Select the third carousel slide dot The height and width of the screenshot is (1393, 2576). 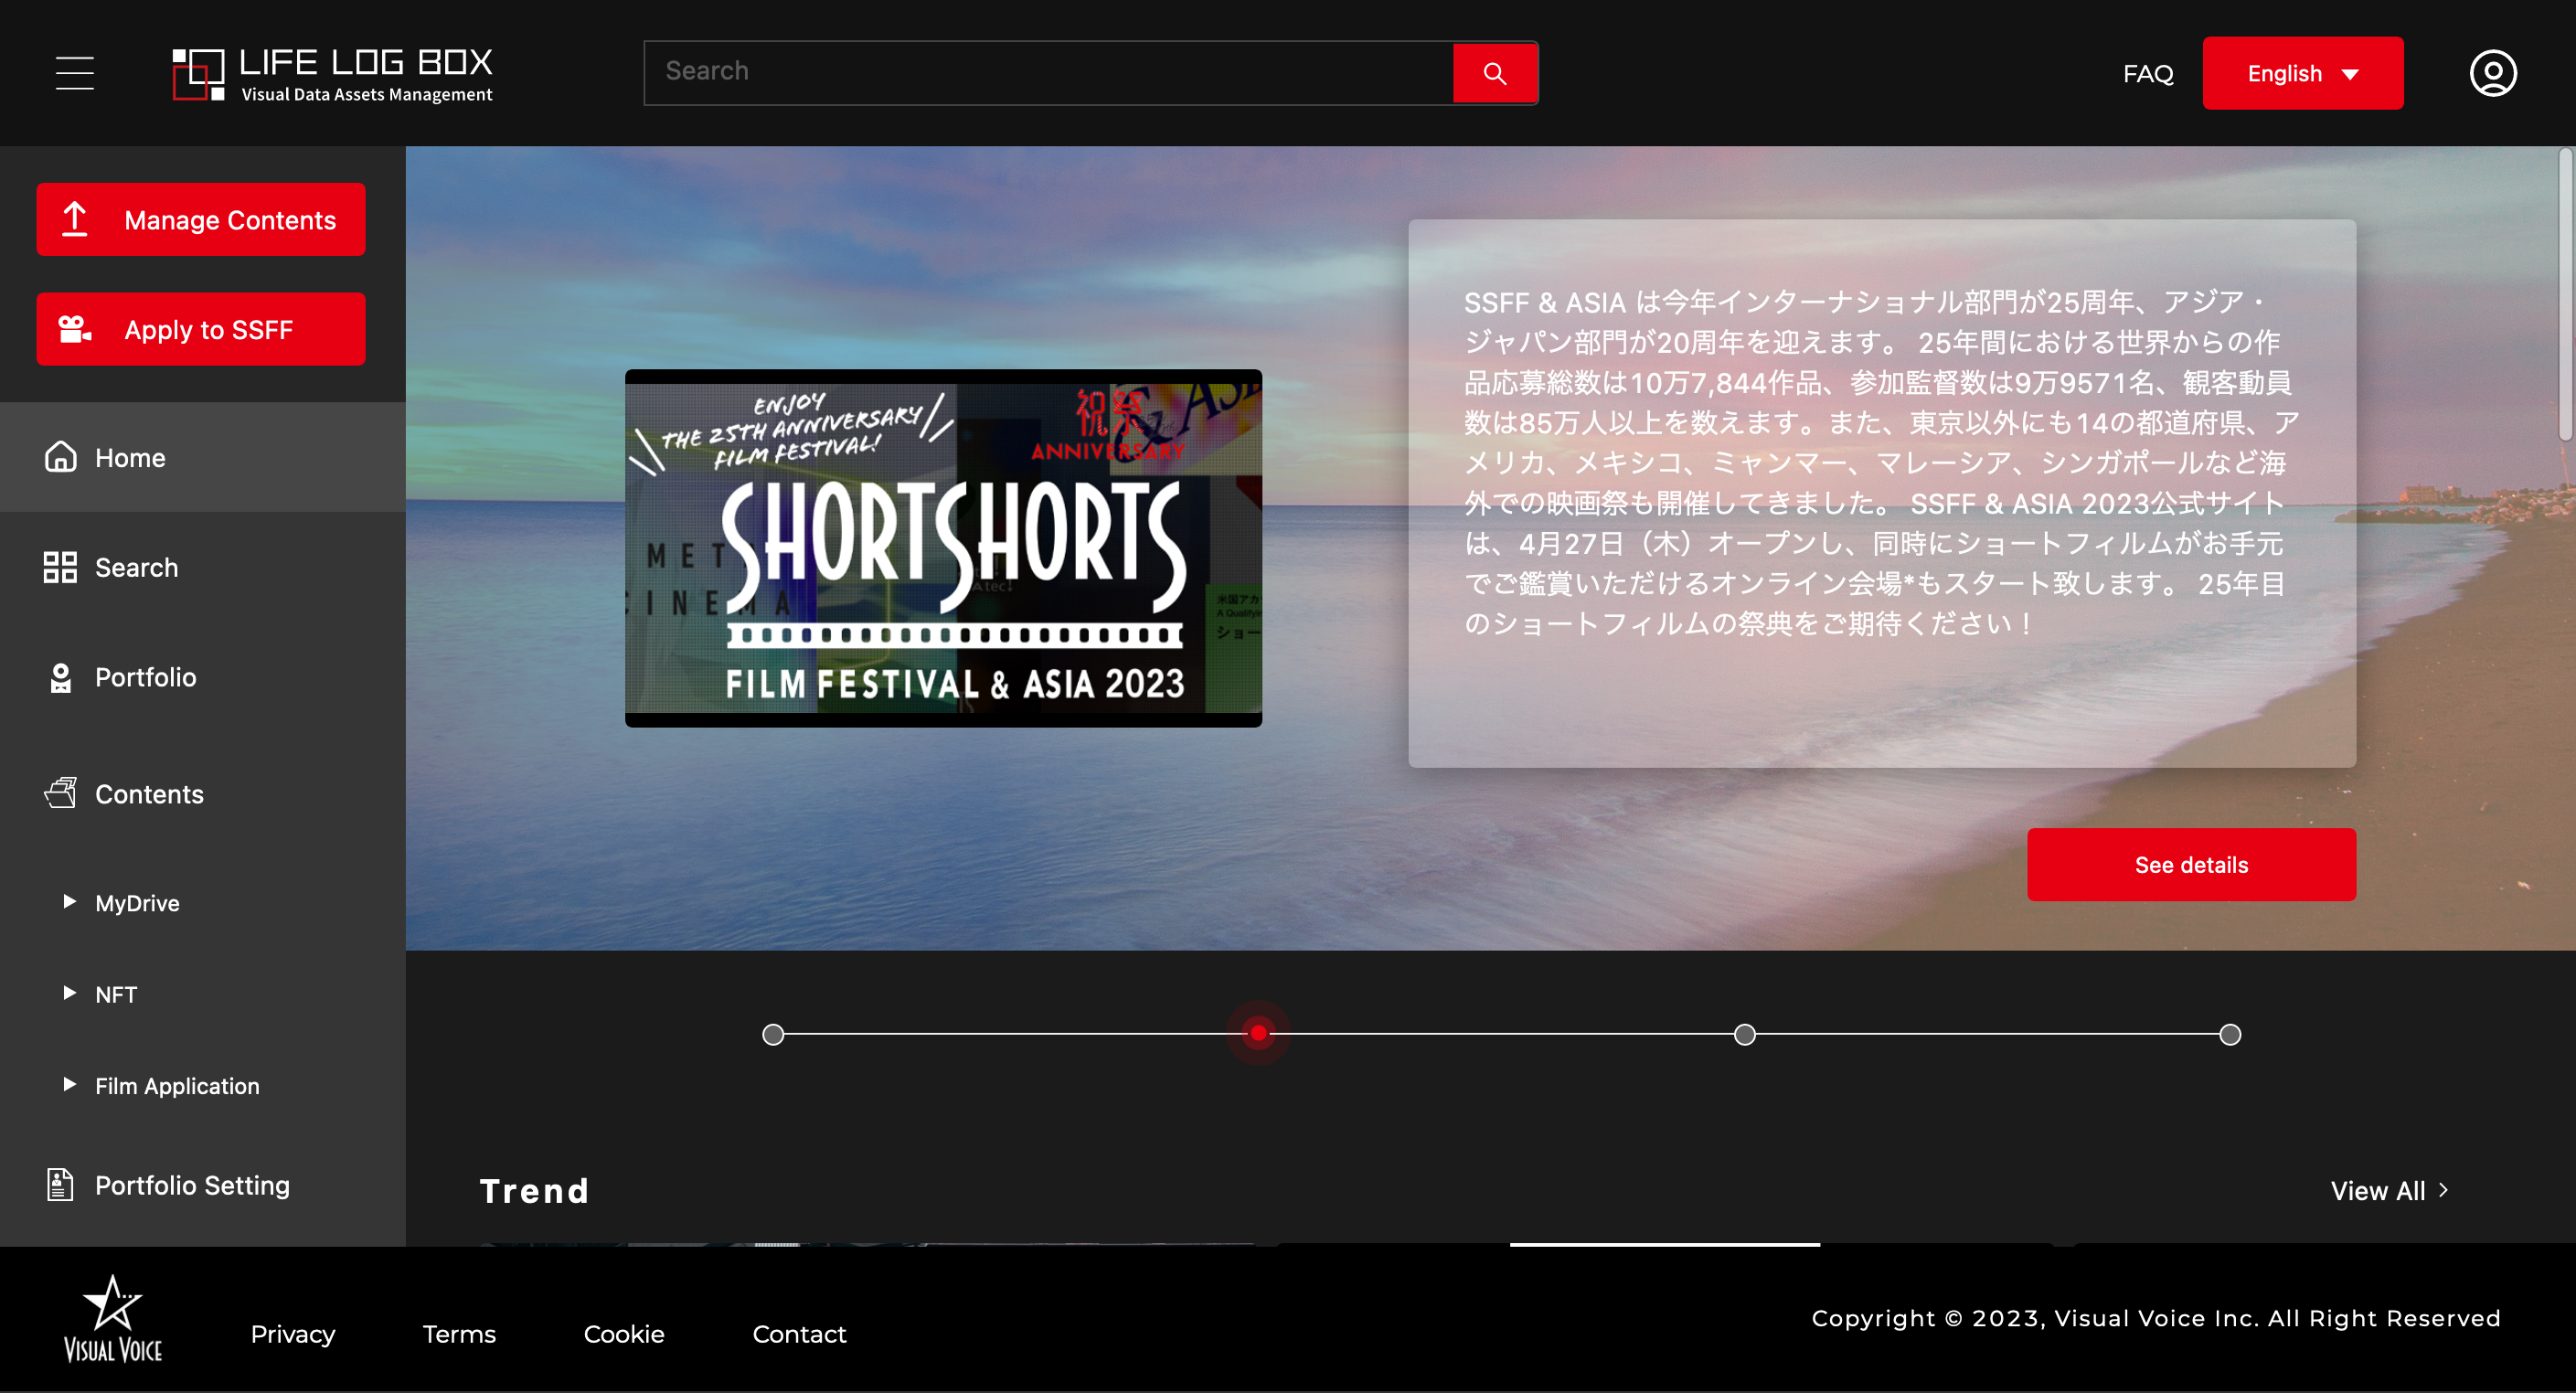pyautogui.click(x=1744, y=1034)
